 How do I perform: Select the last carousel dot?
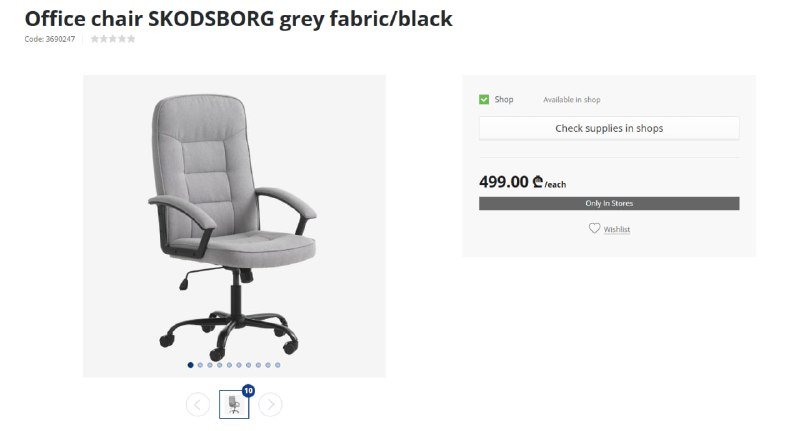(278, 365)
